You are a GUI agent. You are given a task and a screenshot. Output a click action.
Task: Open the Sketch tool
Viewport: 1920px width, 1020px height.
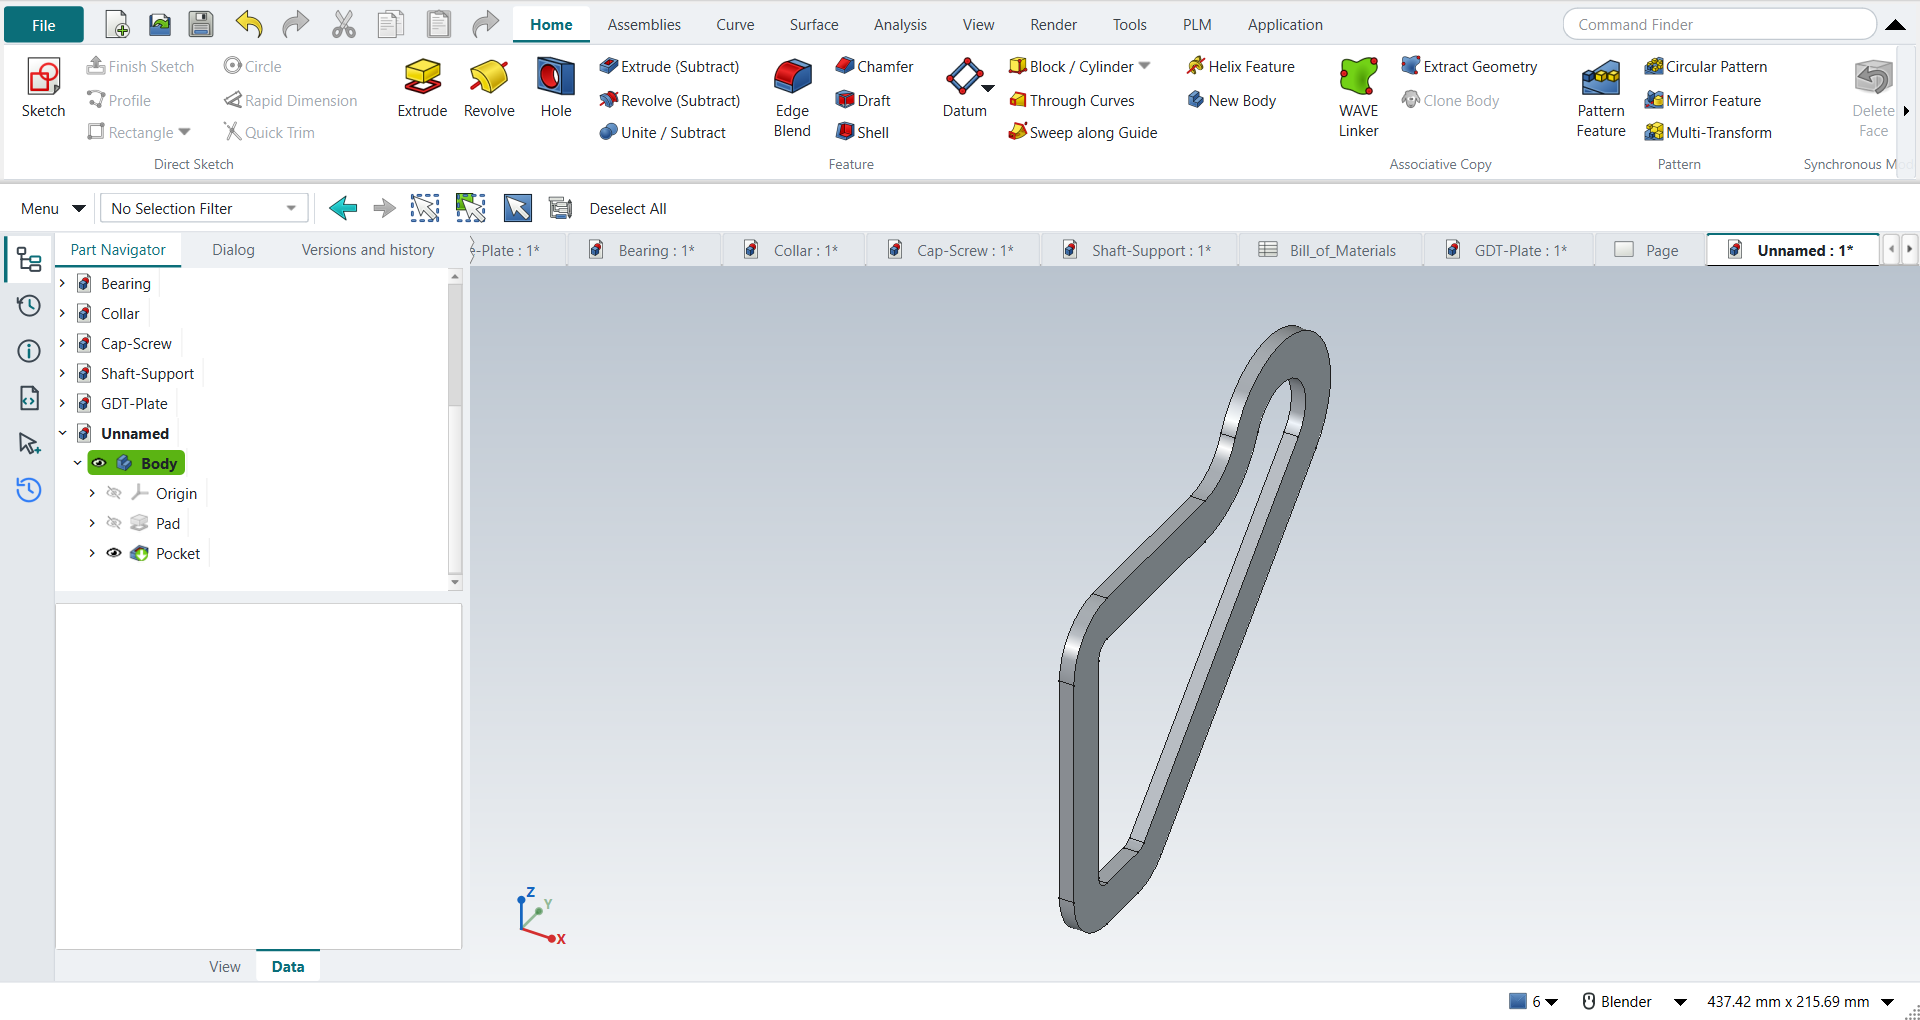tap(43, 88)
